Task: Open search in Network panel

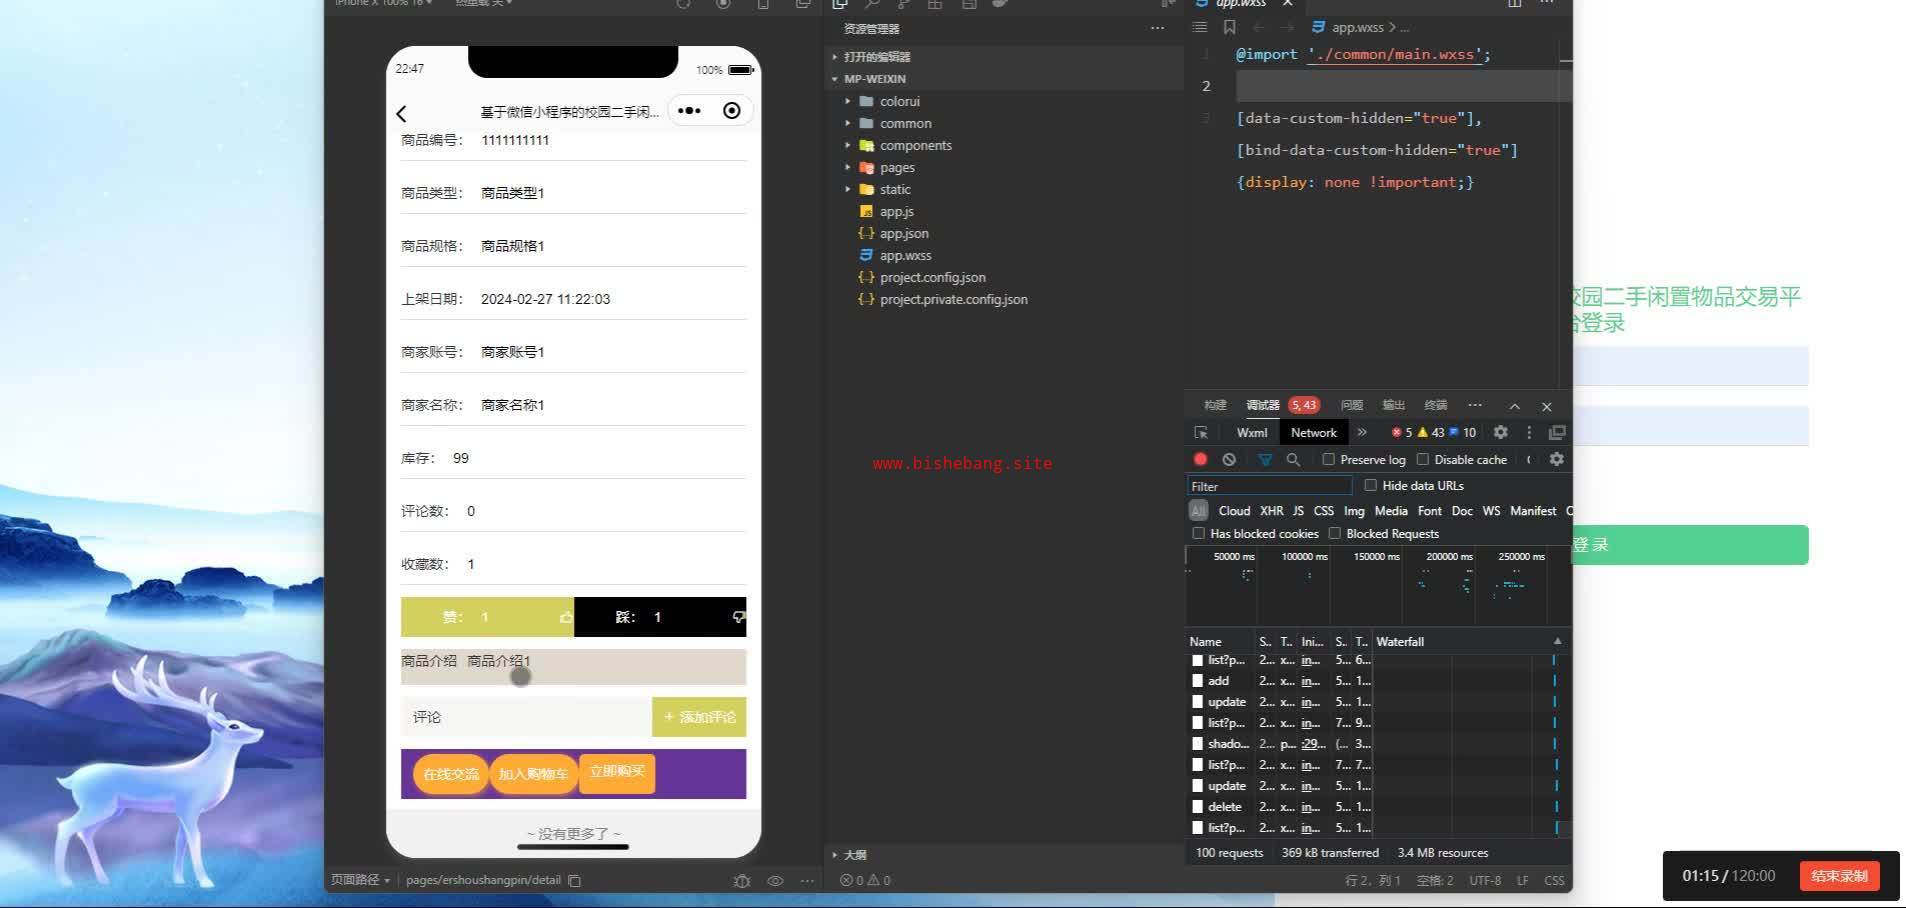Action: (x=1293, y=460)
